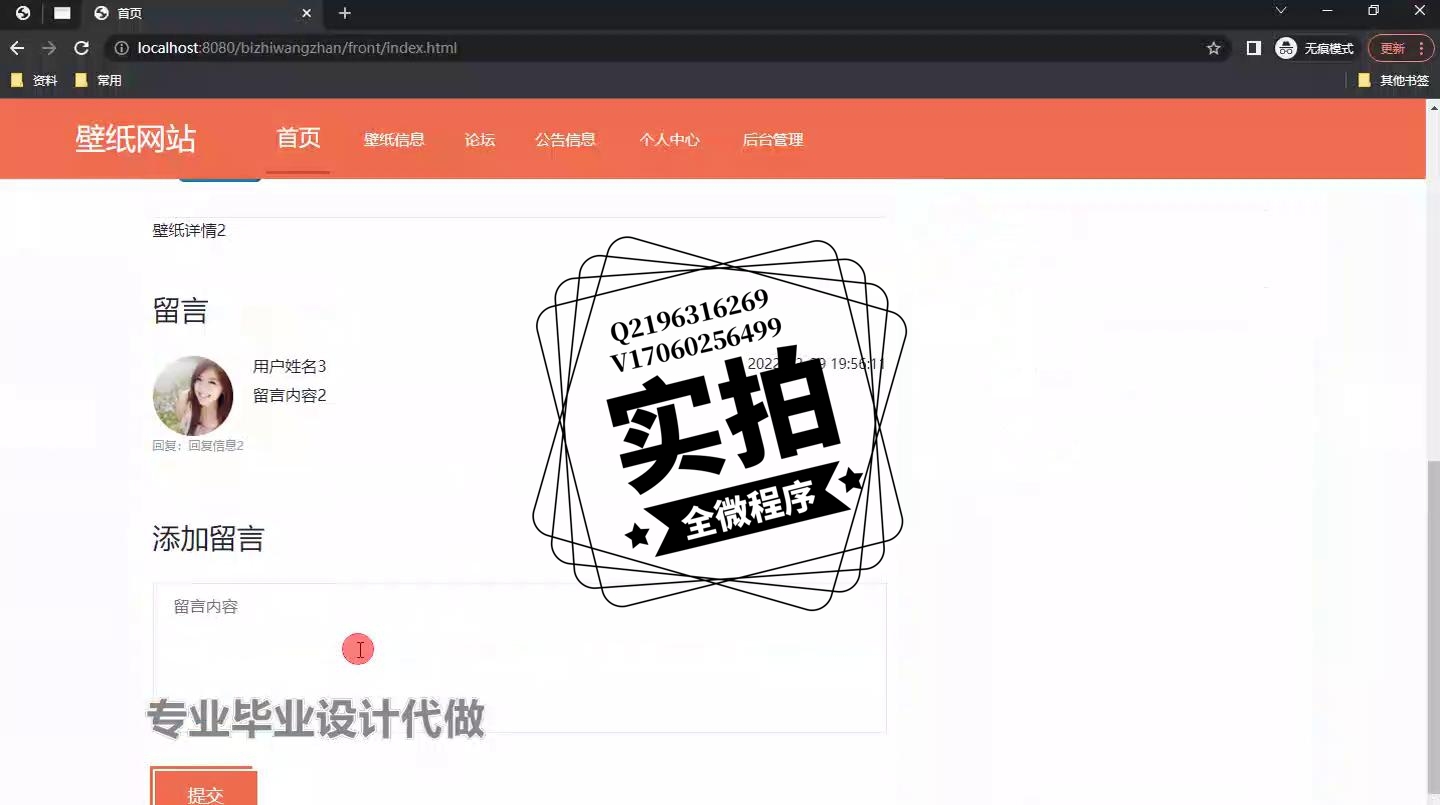Click the address bar URL
Viewport: 1440px width, 805px height.
[297, 48]
